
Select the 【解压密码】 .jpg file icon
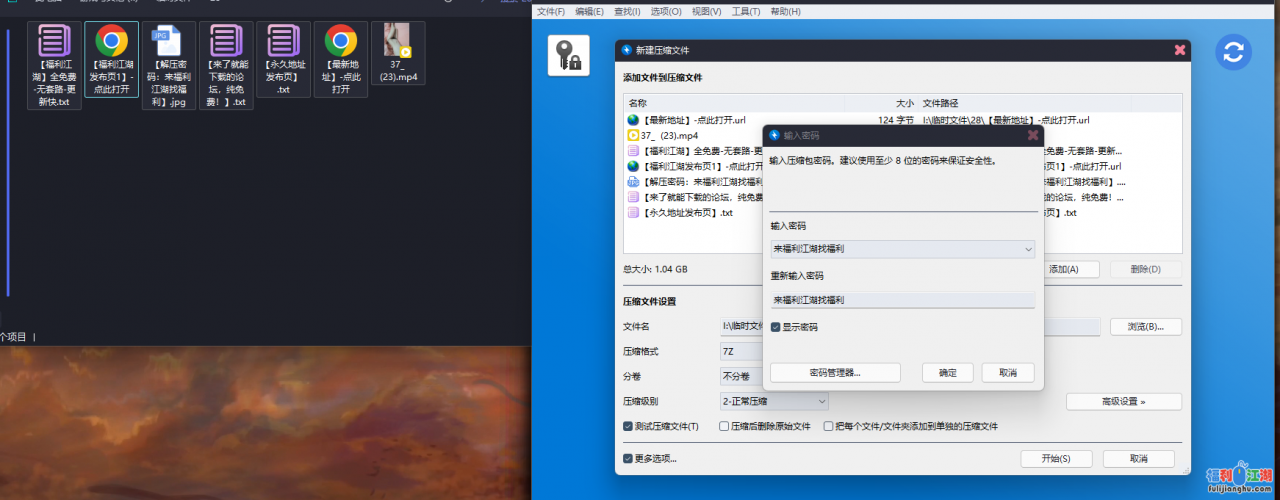167,43
